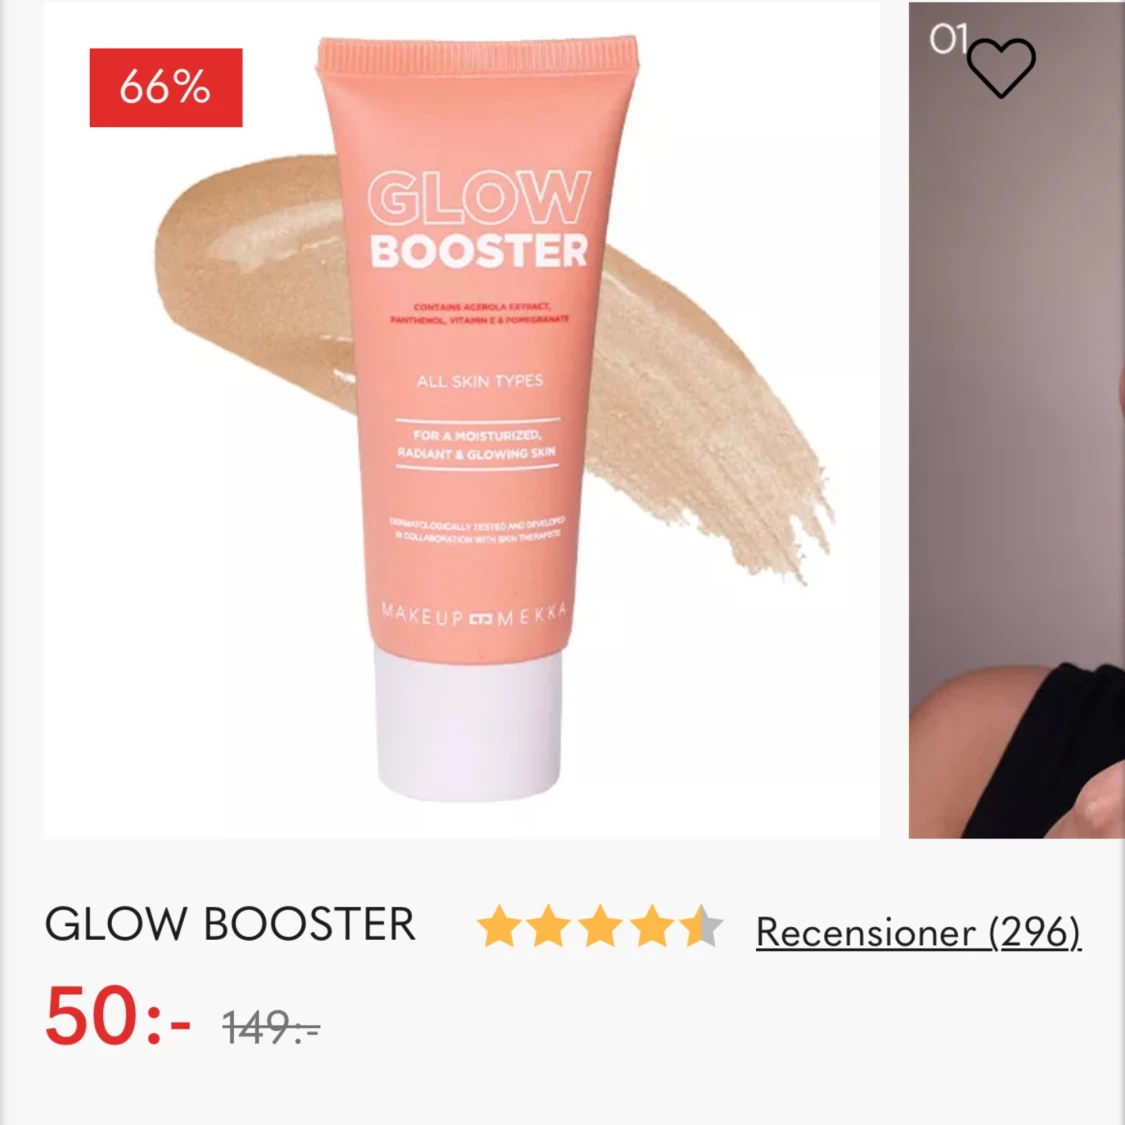This screenshot has width=1125, height=1125.
Task: Click the ALL SKIN TYPES text on tube
Action: pos(480,381)
